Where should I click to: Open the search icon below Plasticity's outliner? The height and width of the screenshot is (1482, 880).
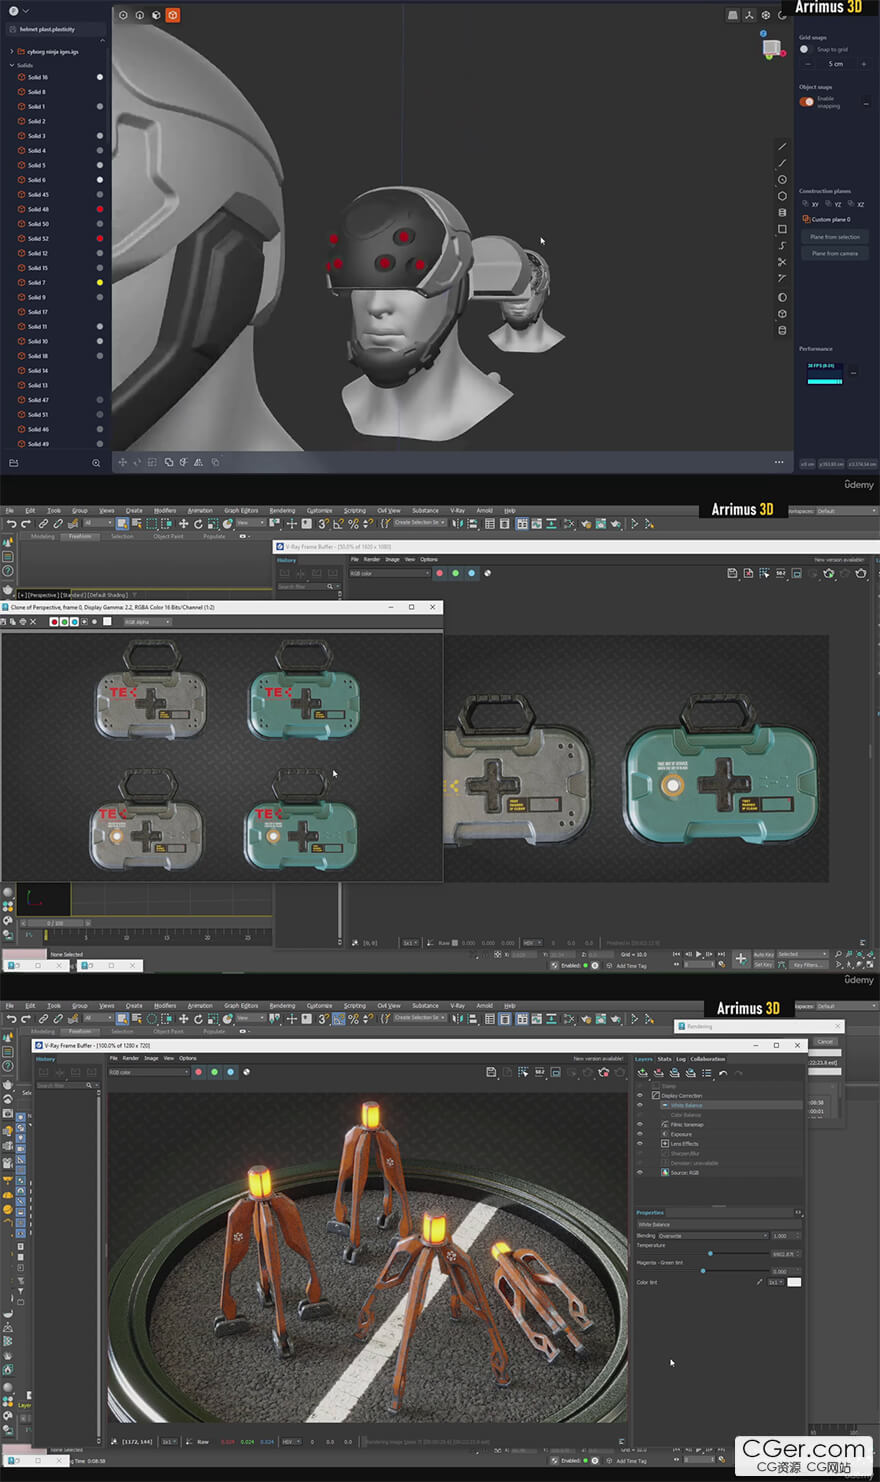tap(96, 463)
